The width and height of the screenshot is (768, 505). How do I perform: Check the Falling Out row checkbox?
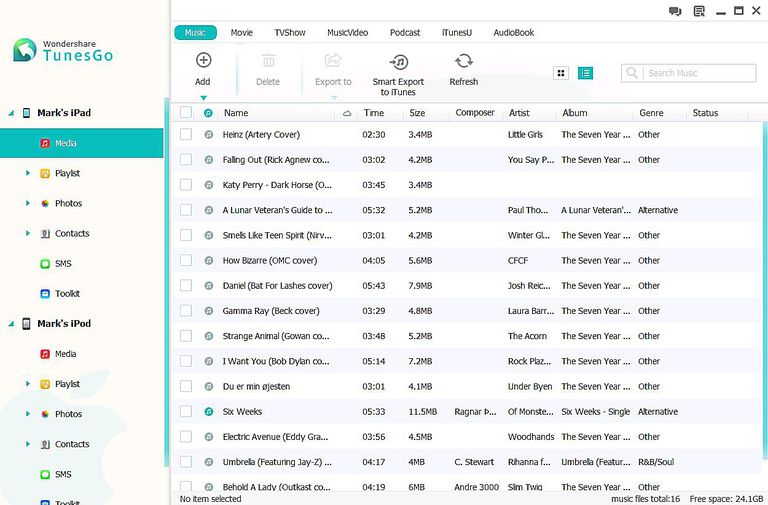pyautogui.click(x=186, y=160)
